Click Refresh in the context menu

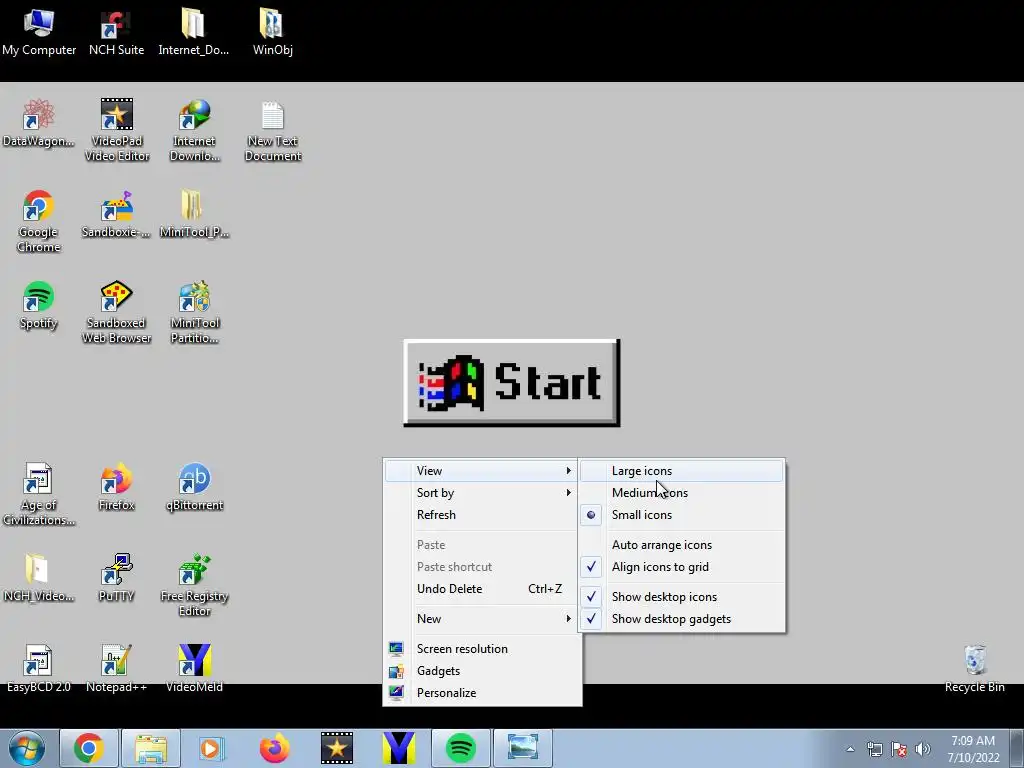pyautogui.click(x=482, y=515)
